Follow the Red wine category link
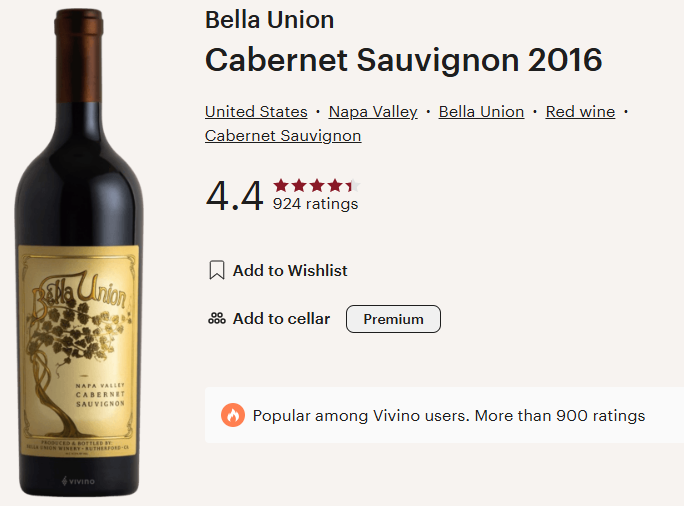Viewport: 684px width, 506px height. click(580, 112)
